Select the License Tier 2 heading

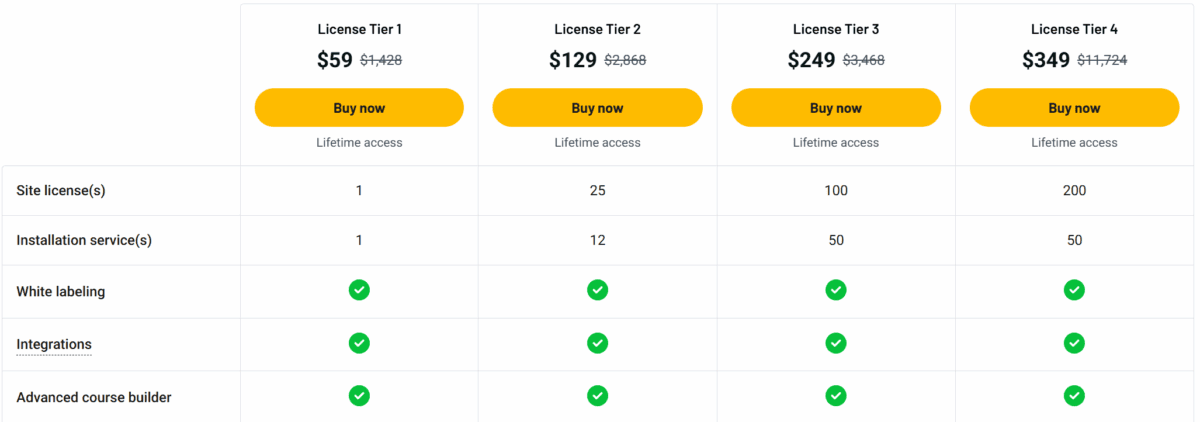[x=597, y=29]
